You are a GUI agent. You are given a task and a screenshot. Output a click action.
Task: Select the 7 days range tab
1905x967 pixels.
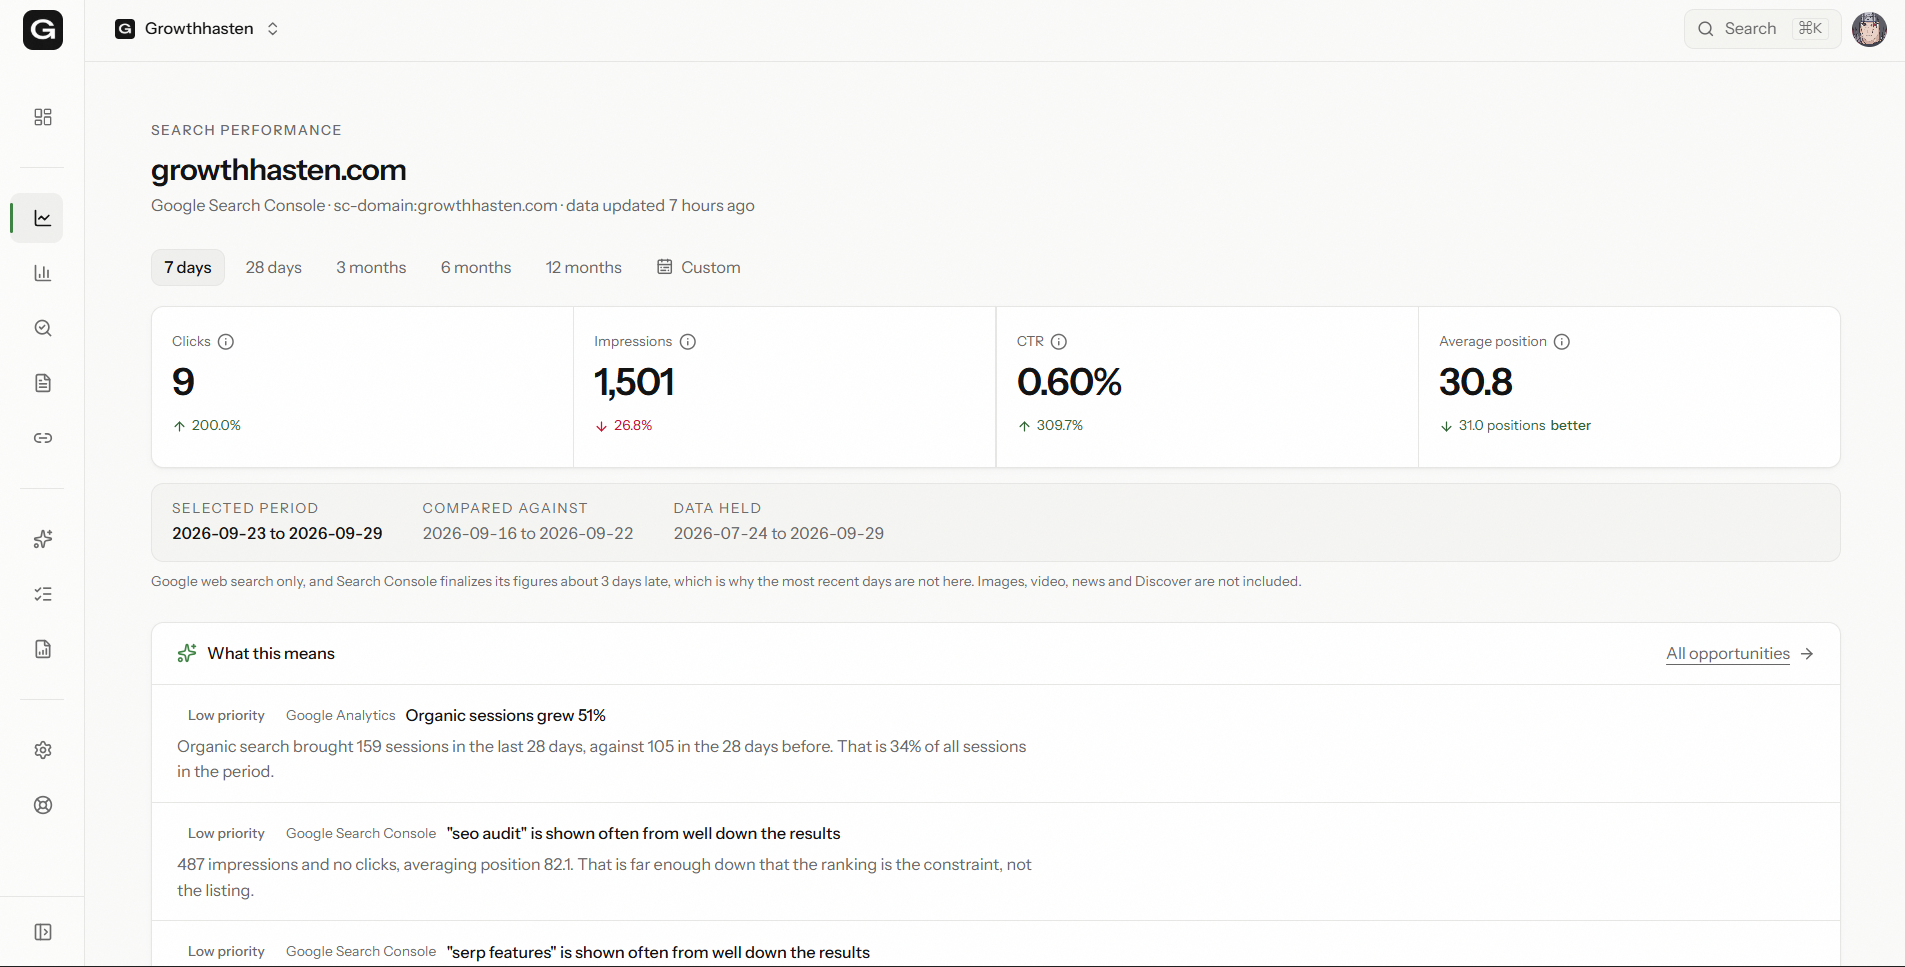188,268
